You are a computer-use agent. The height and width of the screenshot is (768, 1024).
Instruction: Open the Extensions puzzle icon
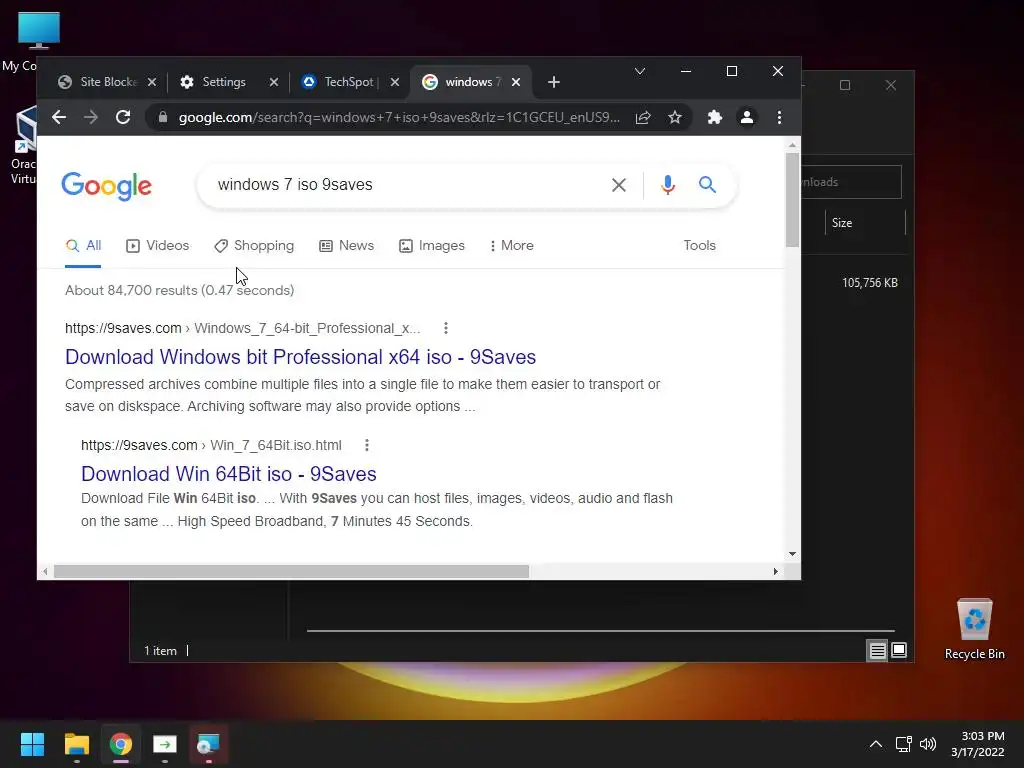click(715, 118)
